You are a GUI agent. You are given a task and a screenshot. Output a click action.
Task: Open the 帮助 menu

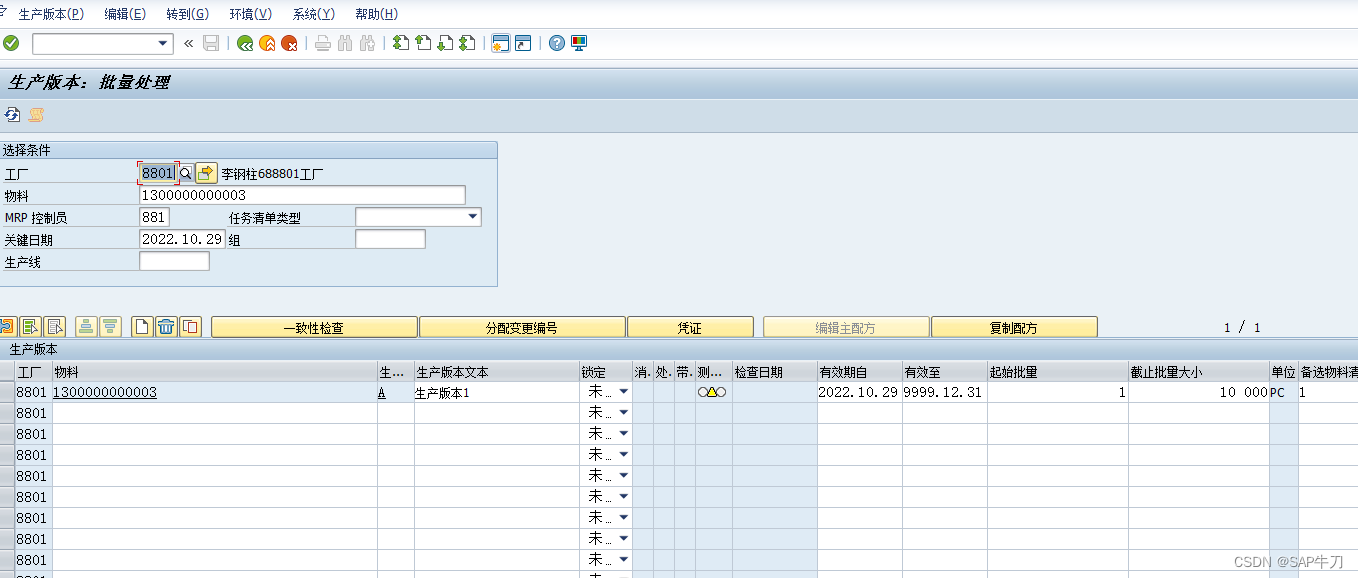click(x=376, y=14)
